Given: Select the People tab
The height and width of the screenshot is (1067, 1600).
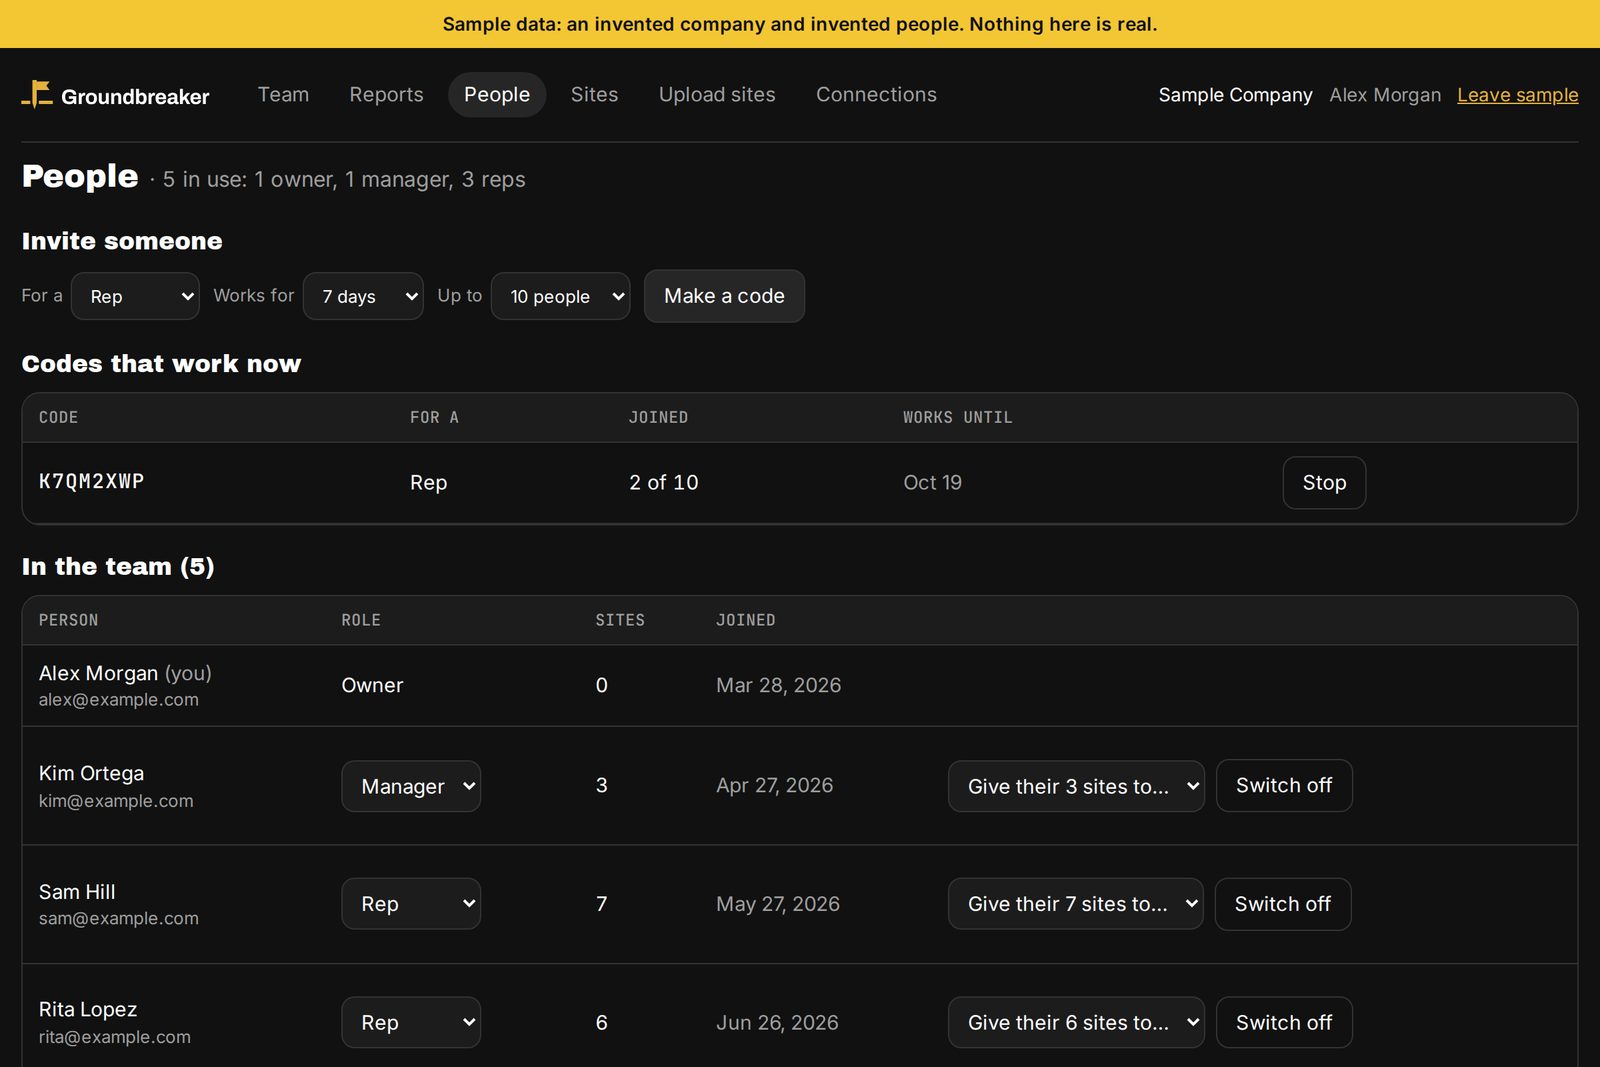Looking at the screenshot, I should pos(497,95).
